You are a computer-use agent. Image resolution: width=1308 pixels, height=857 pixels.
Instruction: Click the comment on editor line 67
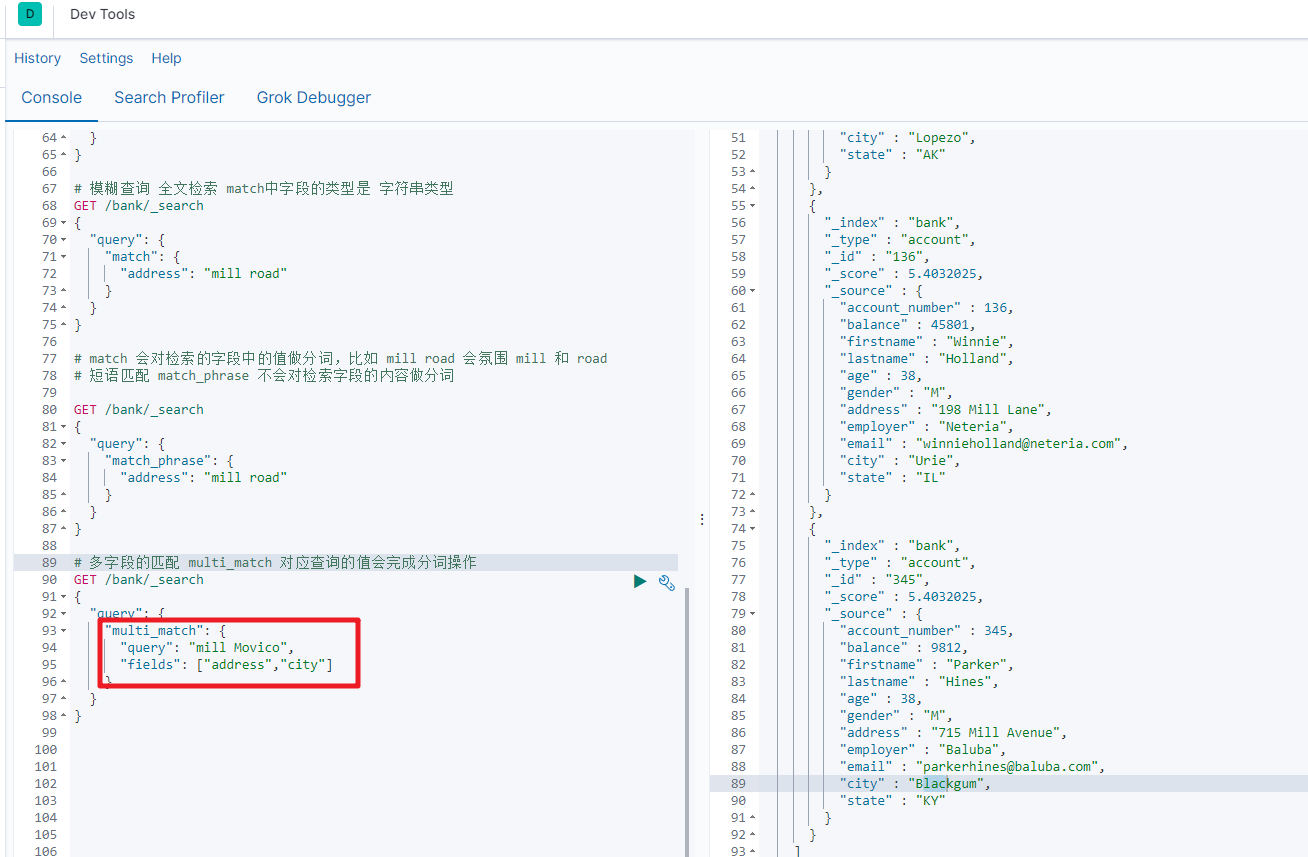coord(264,189)
